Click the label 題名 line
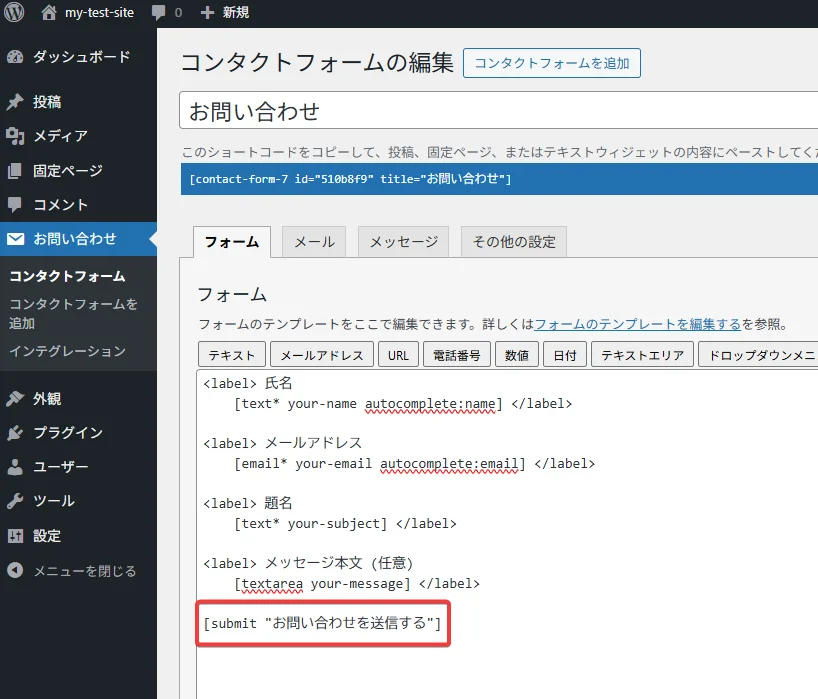818x699 pixels. 248,503
